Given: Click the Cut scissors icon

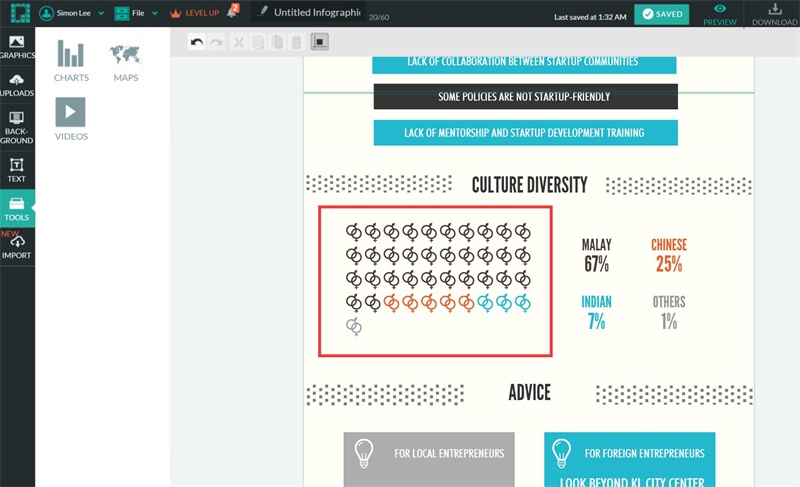Looking at the screenshot, I should [x=238, y=42].
